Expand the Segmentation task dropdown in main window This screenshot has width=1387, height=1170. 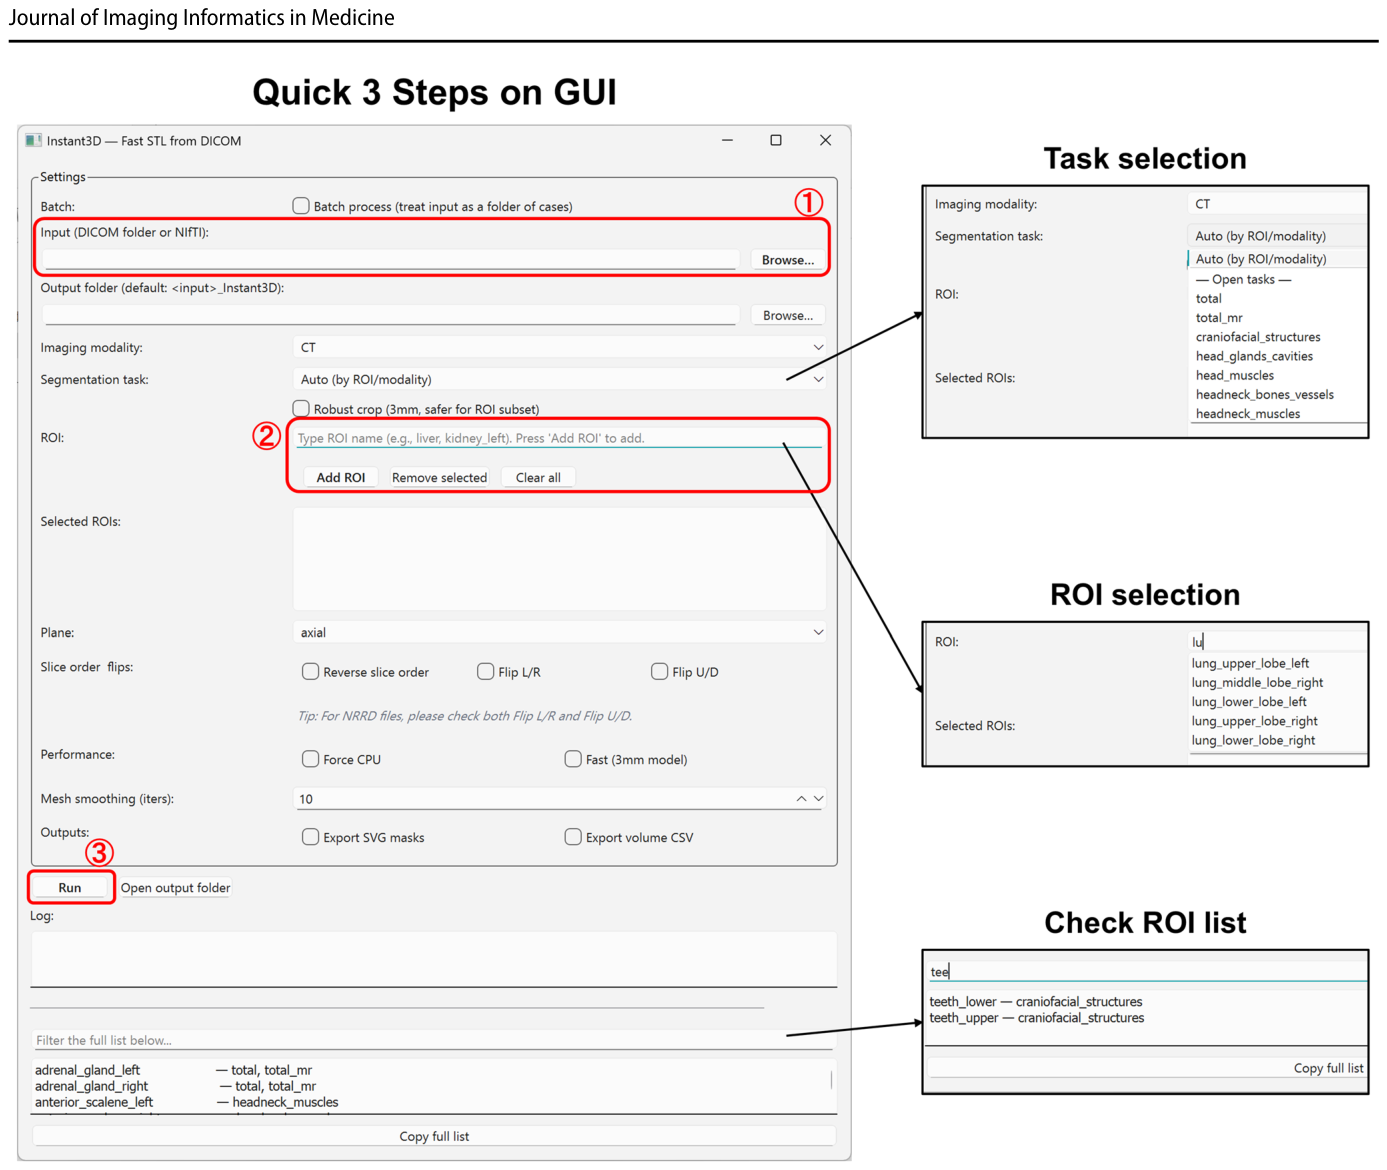(560, 379)
